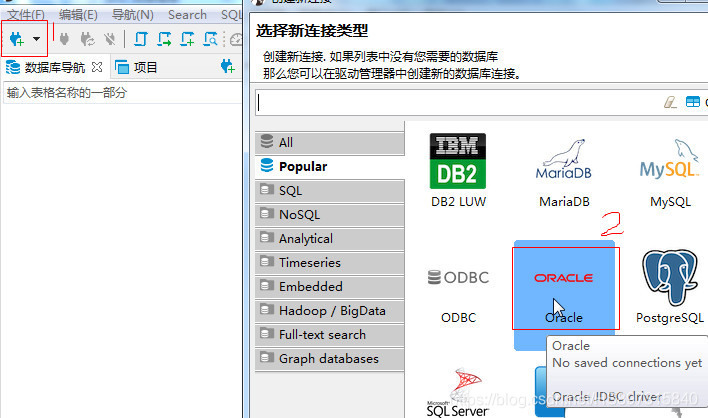Choose the PostgreSQL elephant logo
The width and height of the screenshot is (708, 418).
(670, 277)
